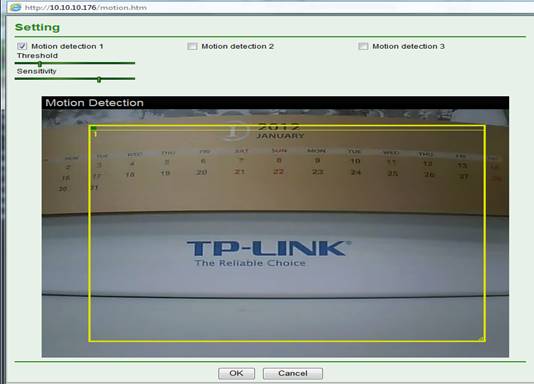This screenshot has height=384, width=534.
Task: Click the resize handle at region's bottom-right corner
Action: 482,339
